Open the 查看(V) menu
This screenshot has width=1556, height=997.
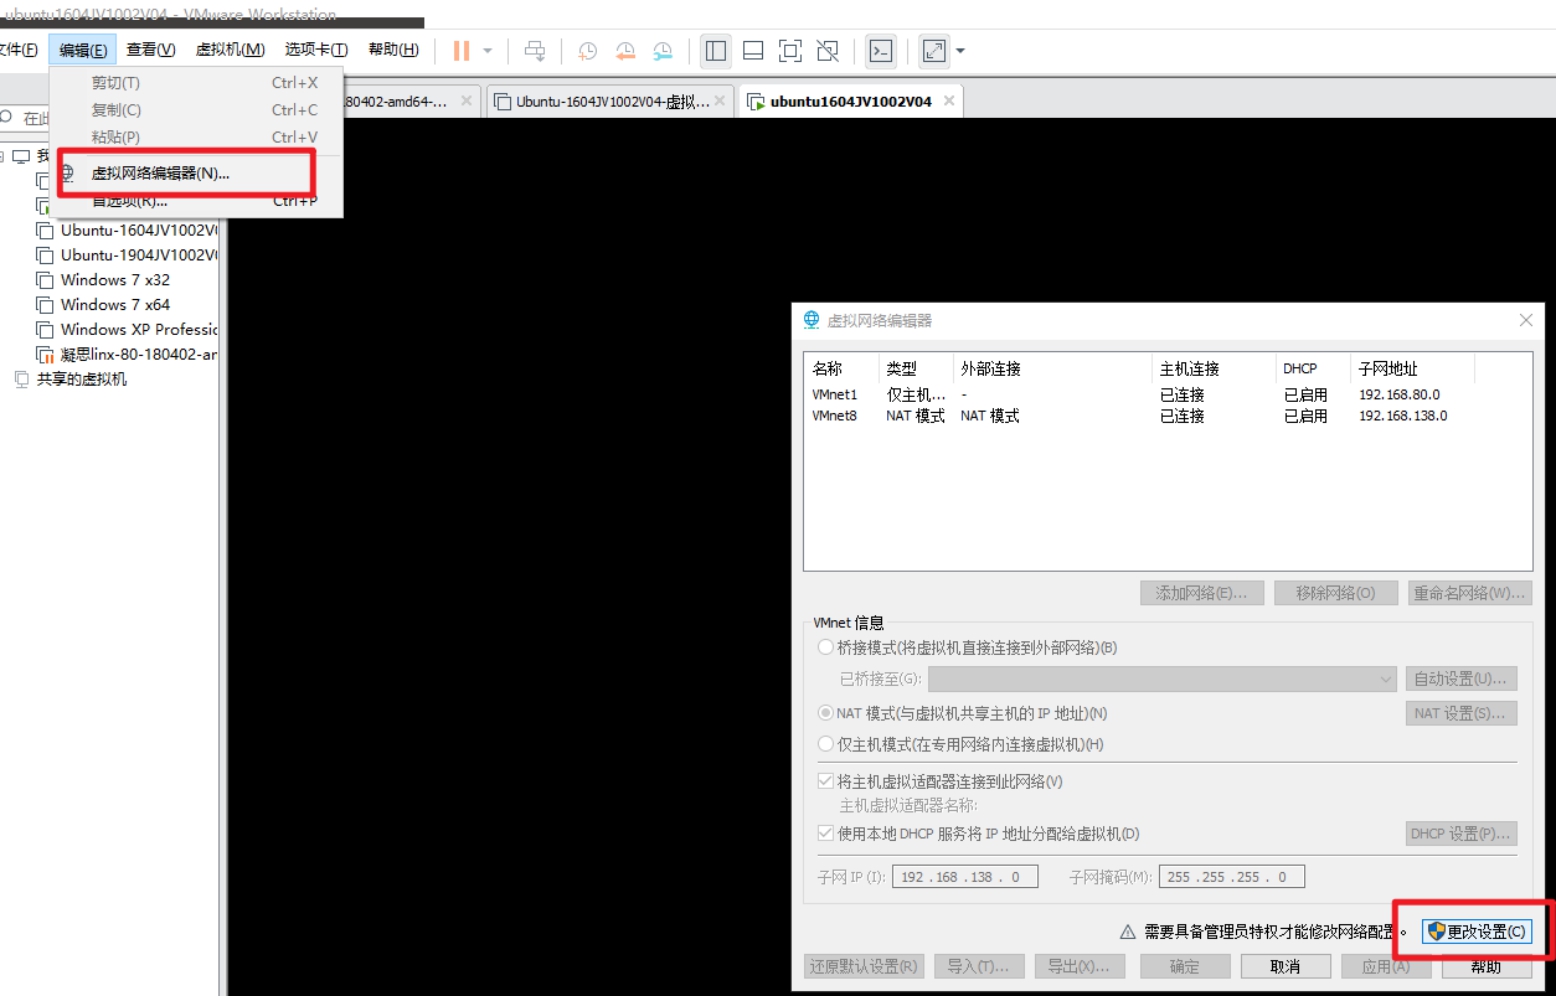[151, 50]
